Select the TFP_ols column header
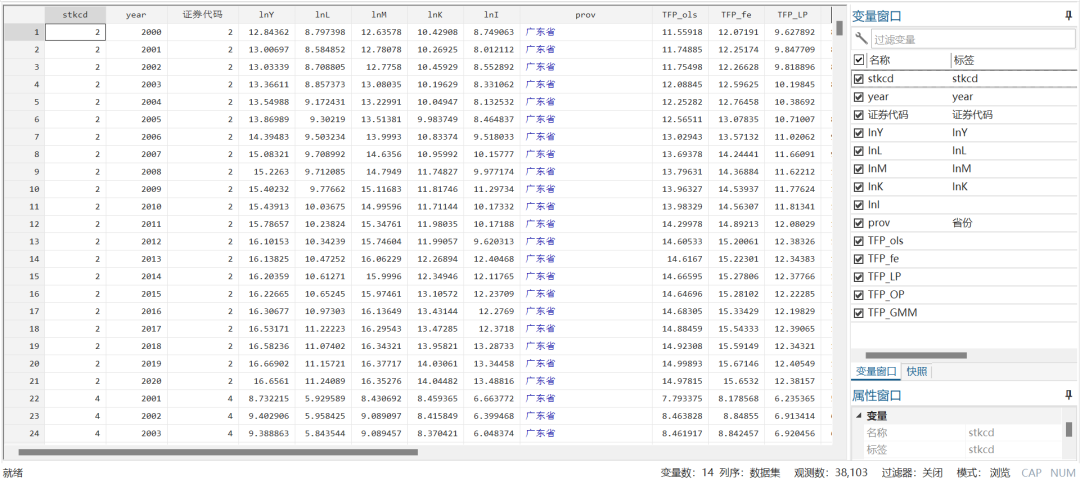Viewport: 1080px width, 479px height. (680, 14)
